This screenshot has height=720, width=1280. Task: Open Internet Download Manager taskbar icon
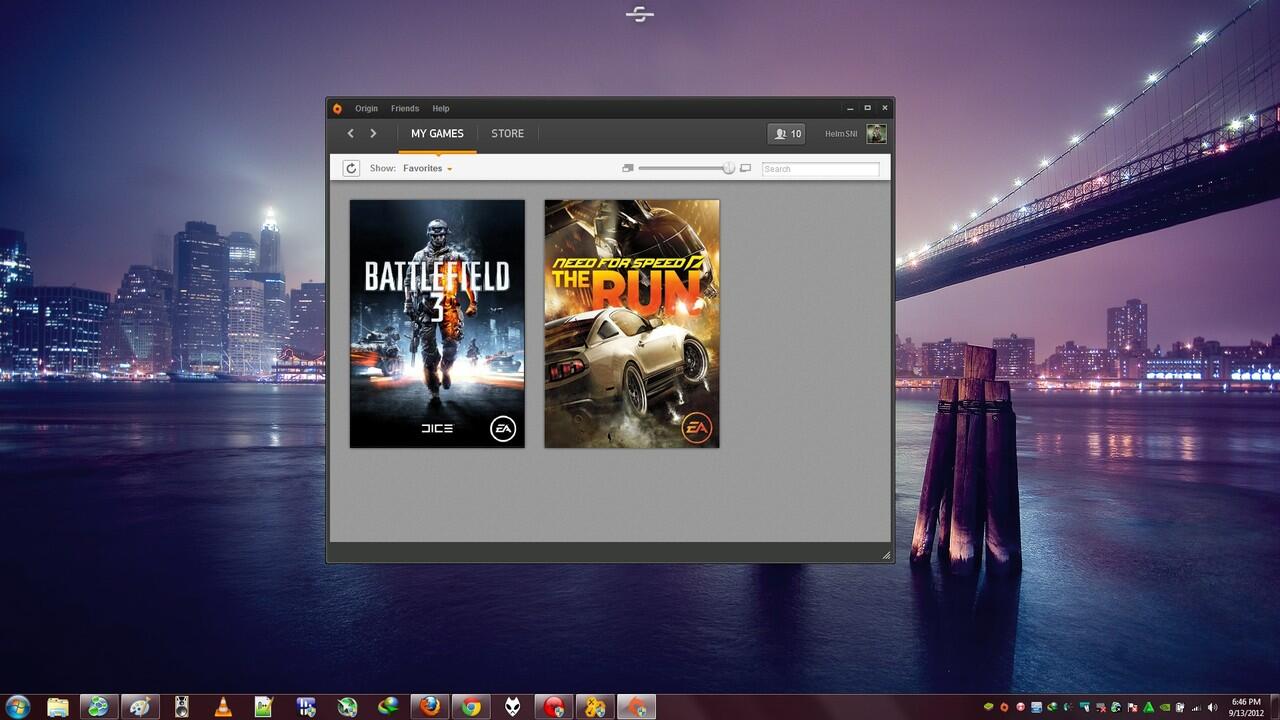pyautogui.click(x=388, y=707)
